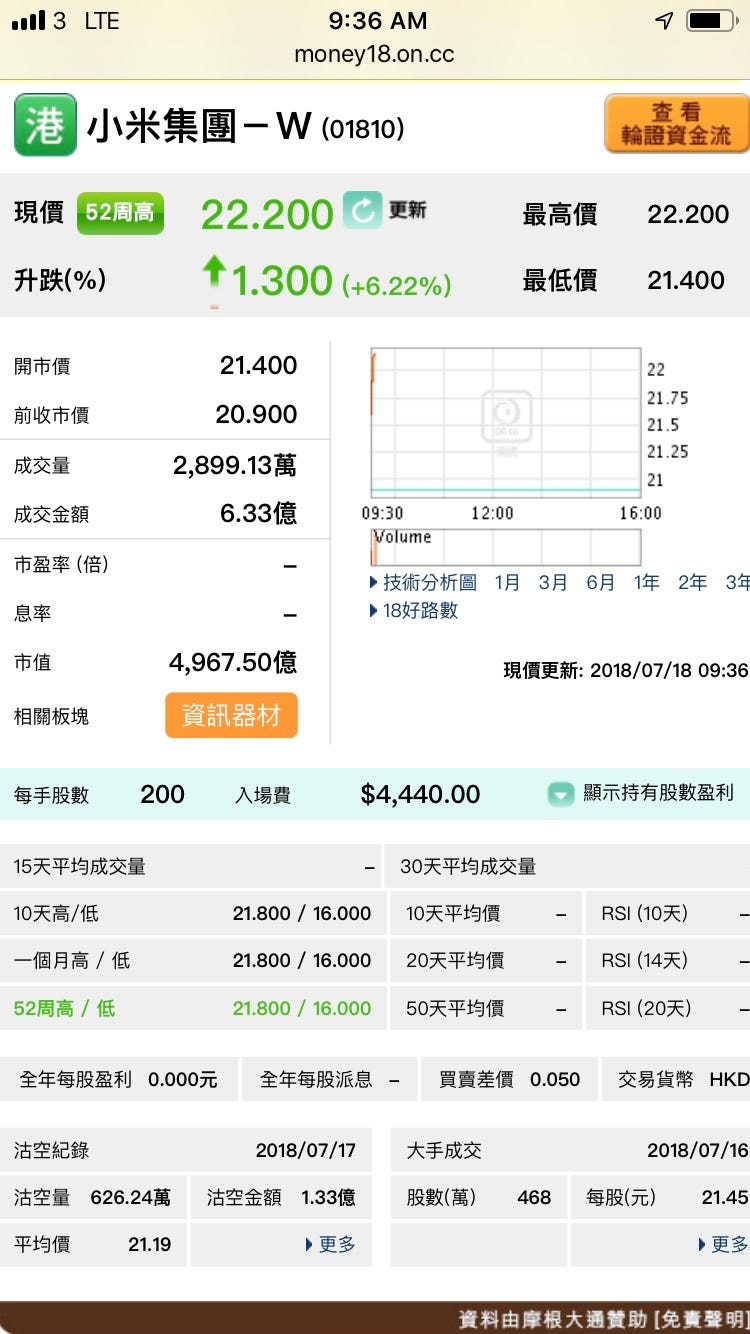The height and width of the screenshot is (1334, 750).
Task: Select current price 22.200
Action: tap(267, 214)
